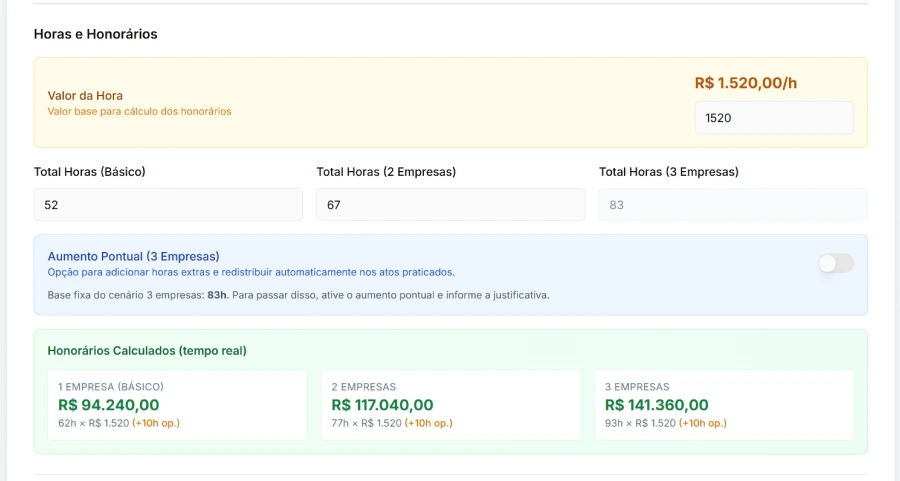Click the disabled Total Horas (3 Empresas) field

click(x=732, y=204)
